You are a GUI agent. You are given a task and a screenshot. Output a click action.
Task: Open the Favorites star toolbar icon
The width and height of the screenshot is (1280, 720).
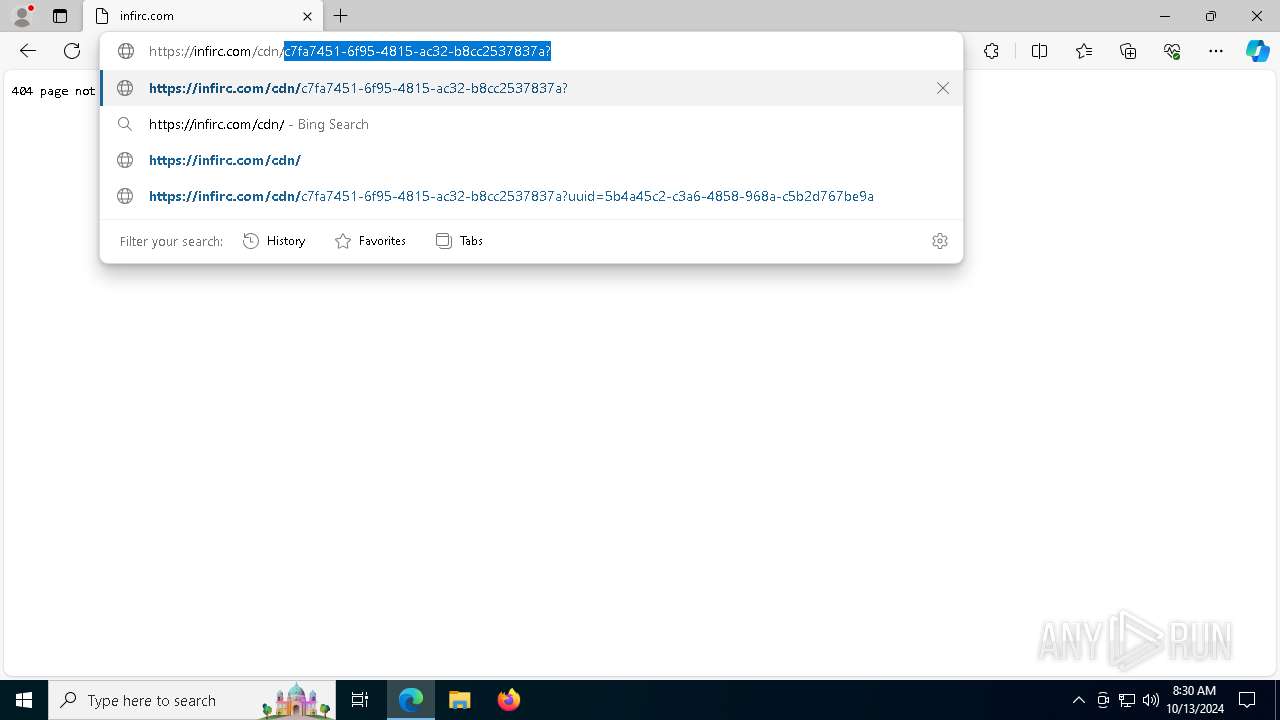click(x=1084, y=51)
